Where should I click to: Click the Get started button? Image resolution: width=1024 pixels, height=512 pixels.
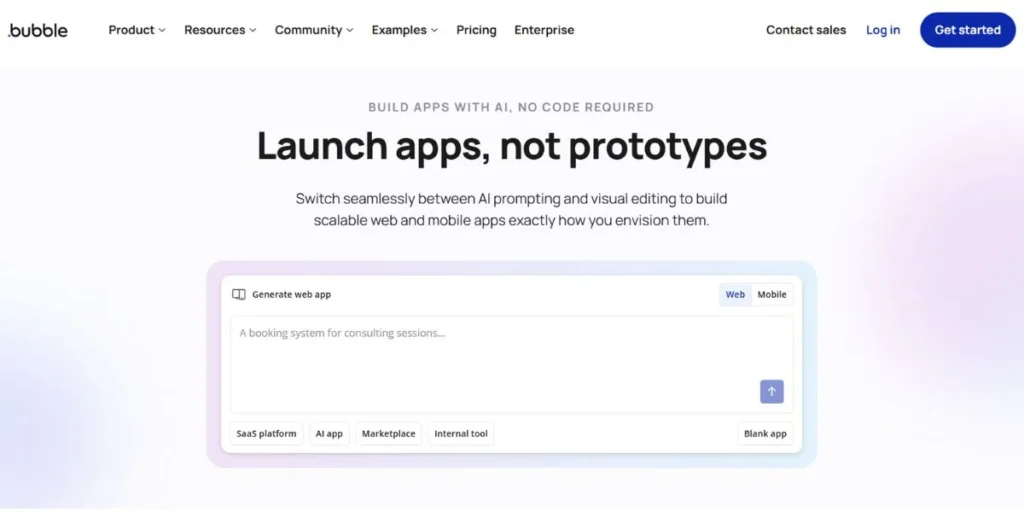pyautogui.click(x=967, y=30)
